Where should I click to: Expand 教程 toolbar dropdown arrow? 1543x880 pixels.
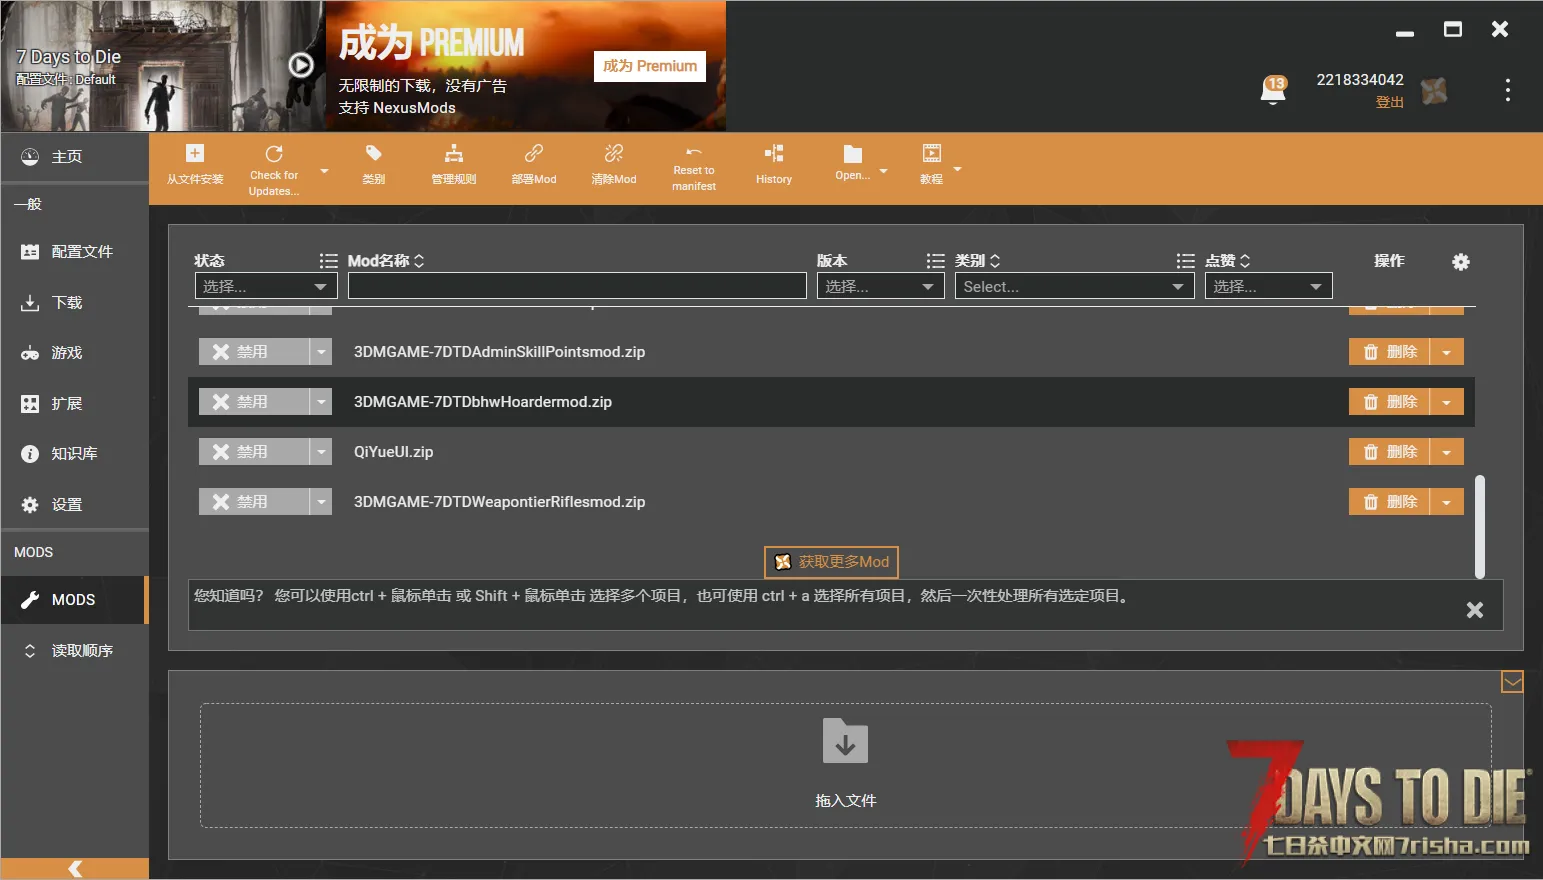click(x=957, y=169)
